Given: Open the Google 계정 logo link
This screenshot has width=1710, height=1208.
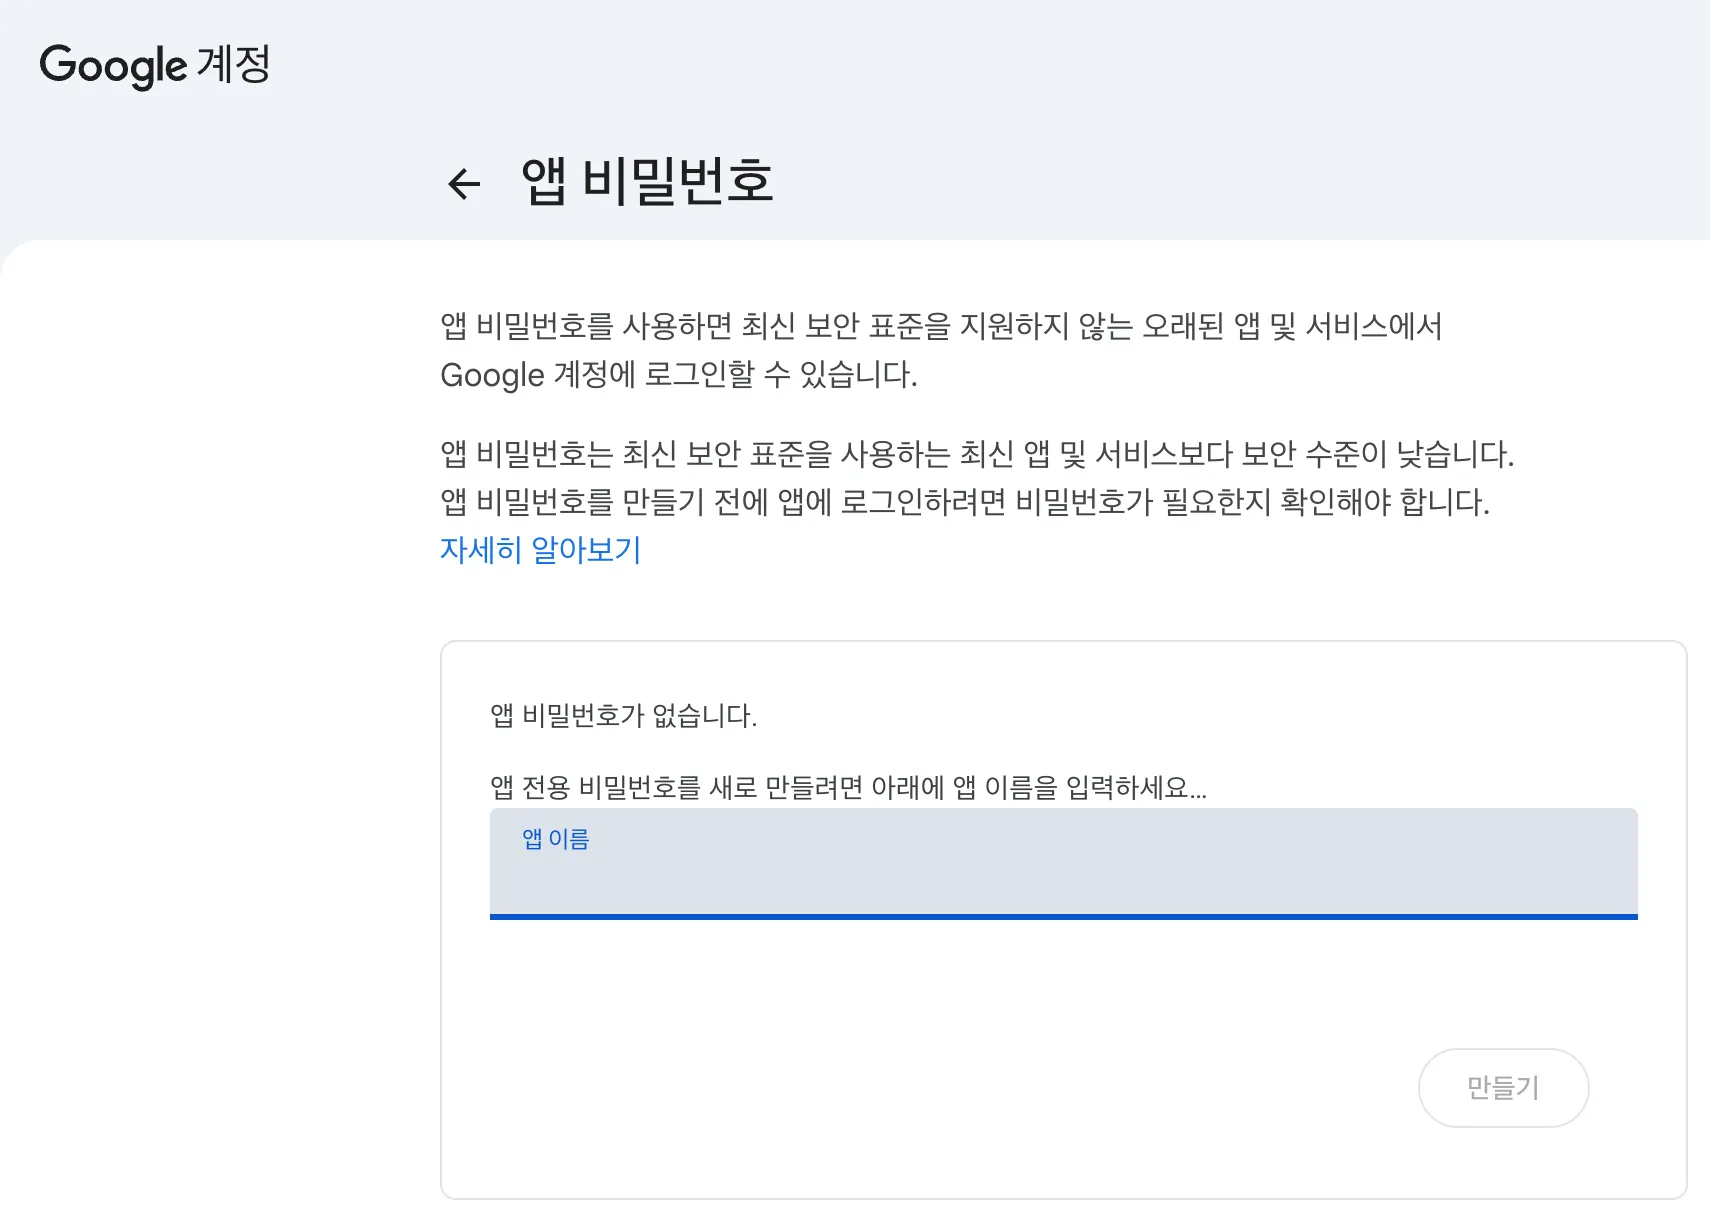Looking at the screenshot, I should [155, 65].
